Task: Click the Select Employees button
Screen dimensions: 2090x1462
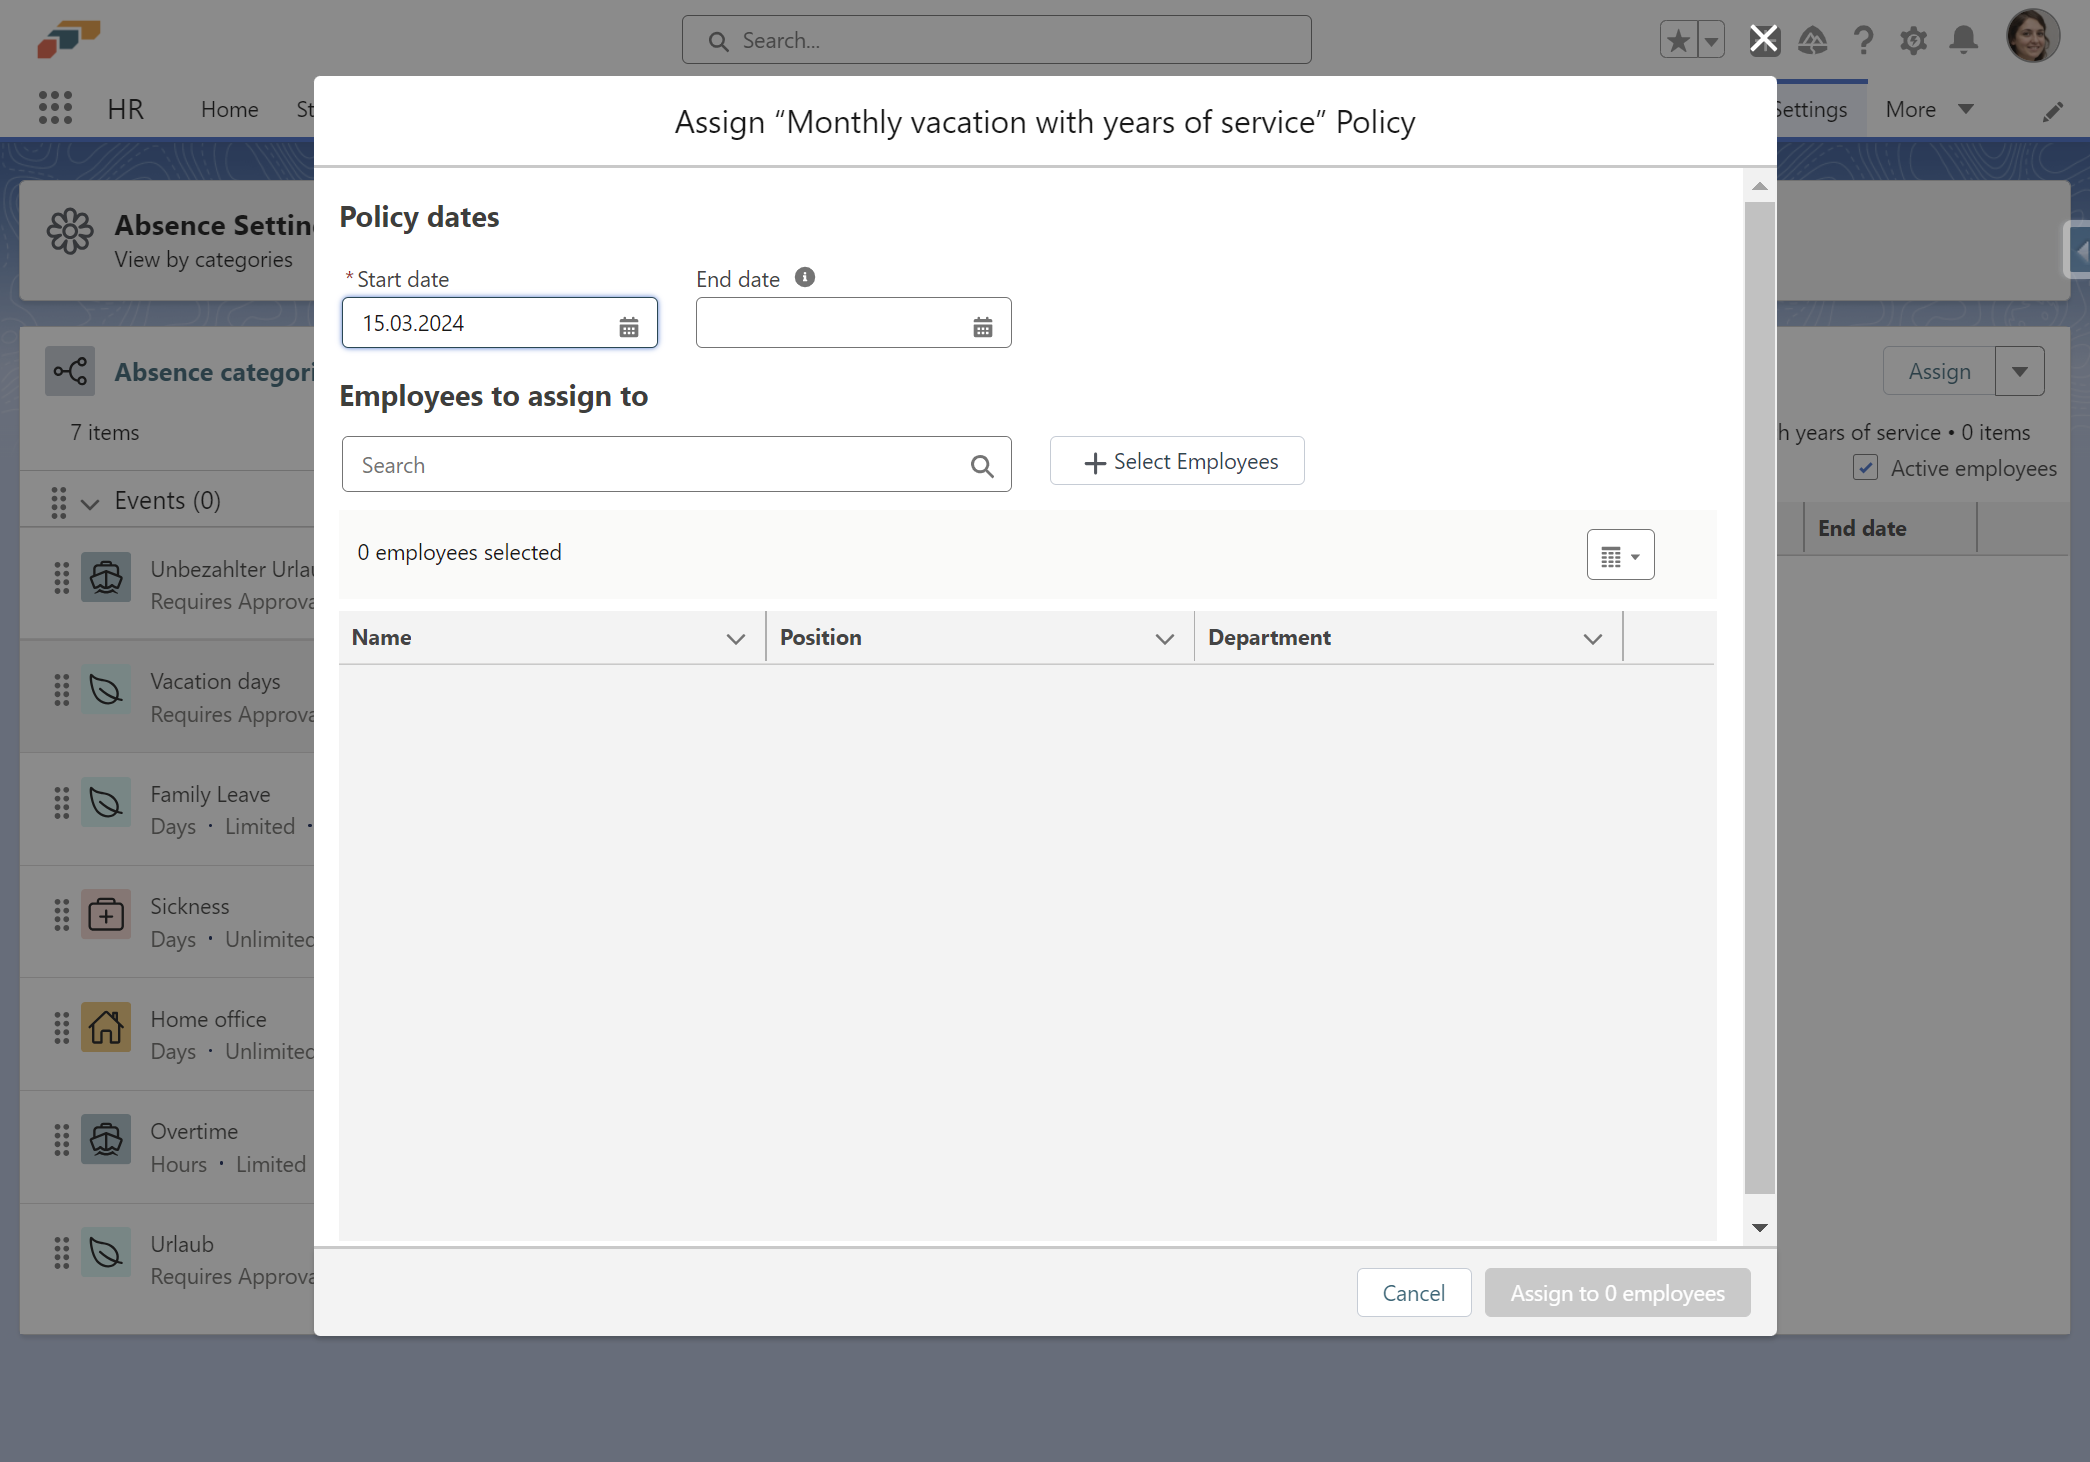Action: click(1177, 461)
